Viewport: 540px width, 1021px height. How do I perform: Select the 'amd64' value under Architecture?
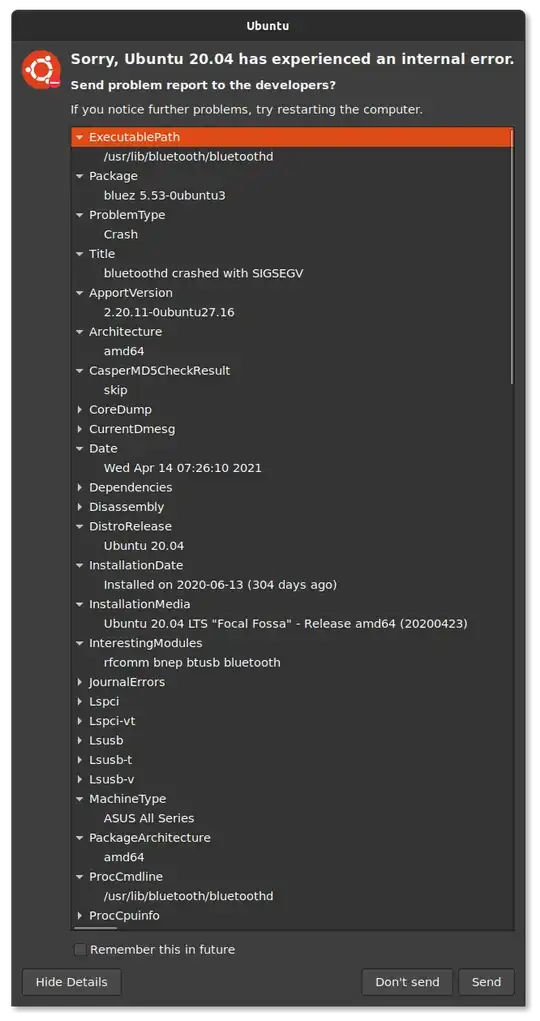tap(124, 351)
